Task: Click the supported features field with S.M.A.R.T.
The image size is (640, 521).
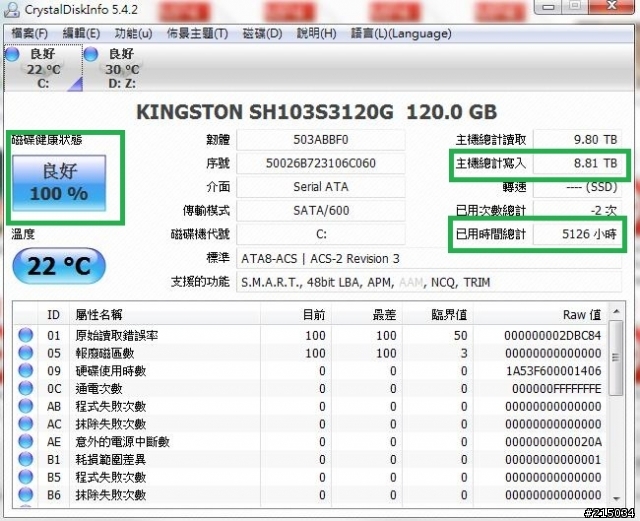Action: tap(429, 282)
